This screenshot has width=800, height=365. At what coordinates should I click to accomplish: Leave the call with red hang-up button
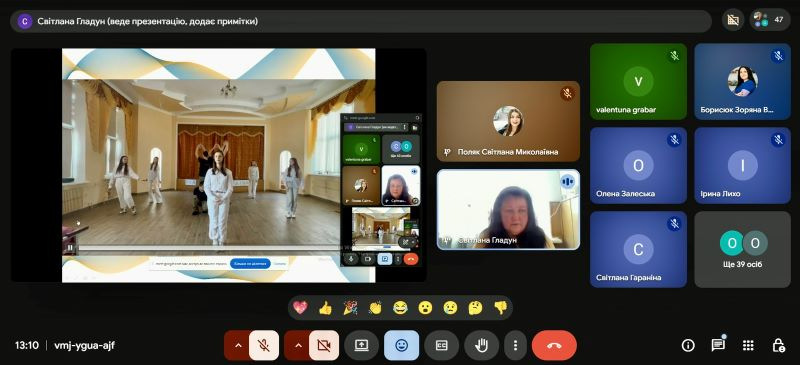click(x=554, y=346)
